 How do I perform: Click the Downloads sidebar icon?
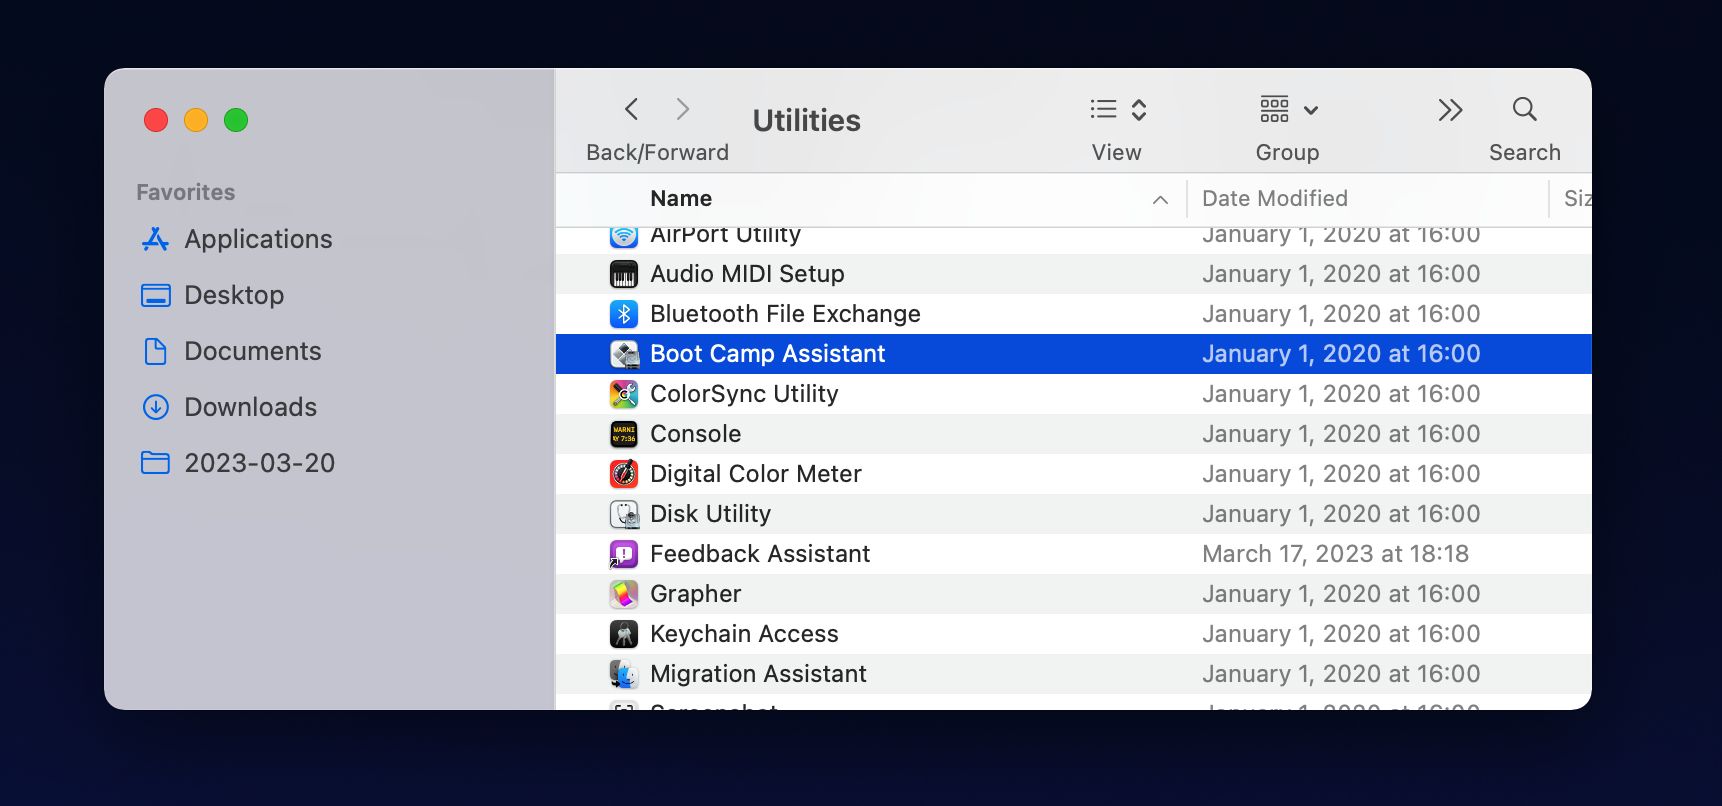pos(155,407)
